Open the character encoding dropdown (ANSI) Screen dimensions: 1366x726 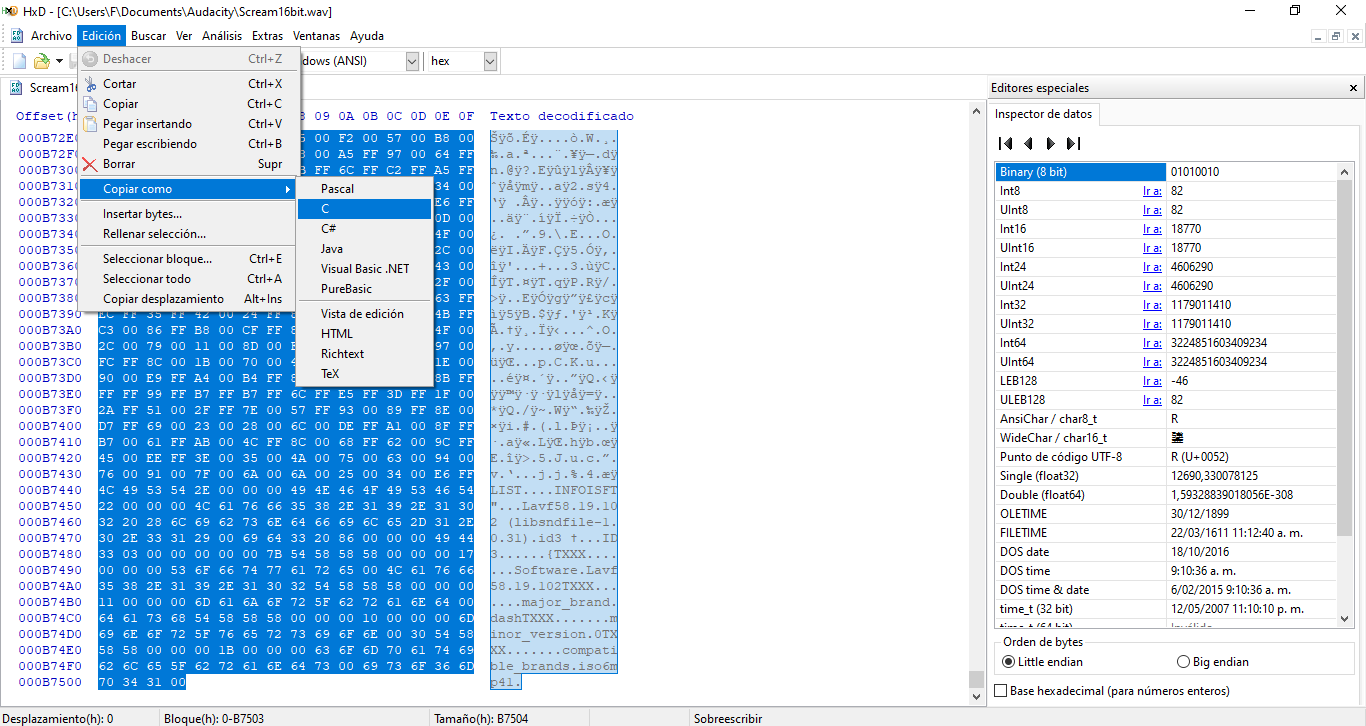pos(412,61)
